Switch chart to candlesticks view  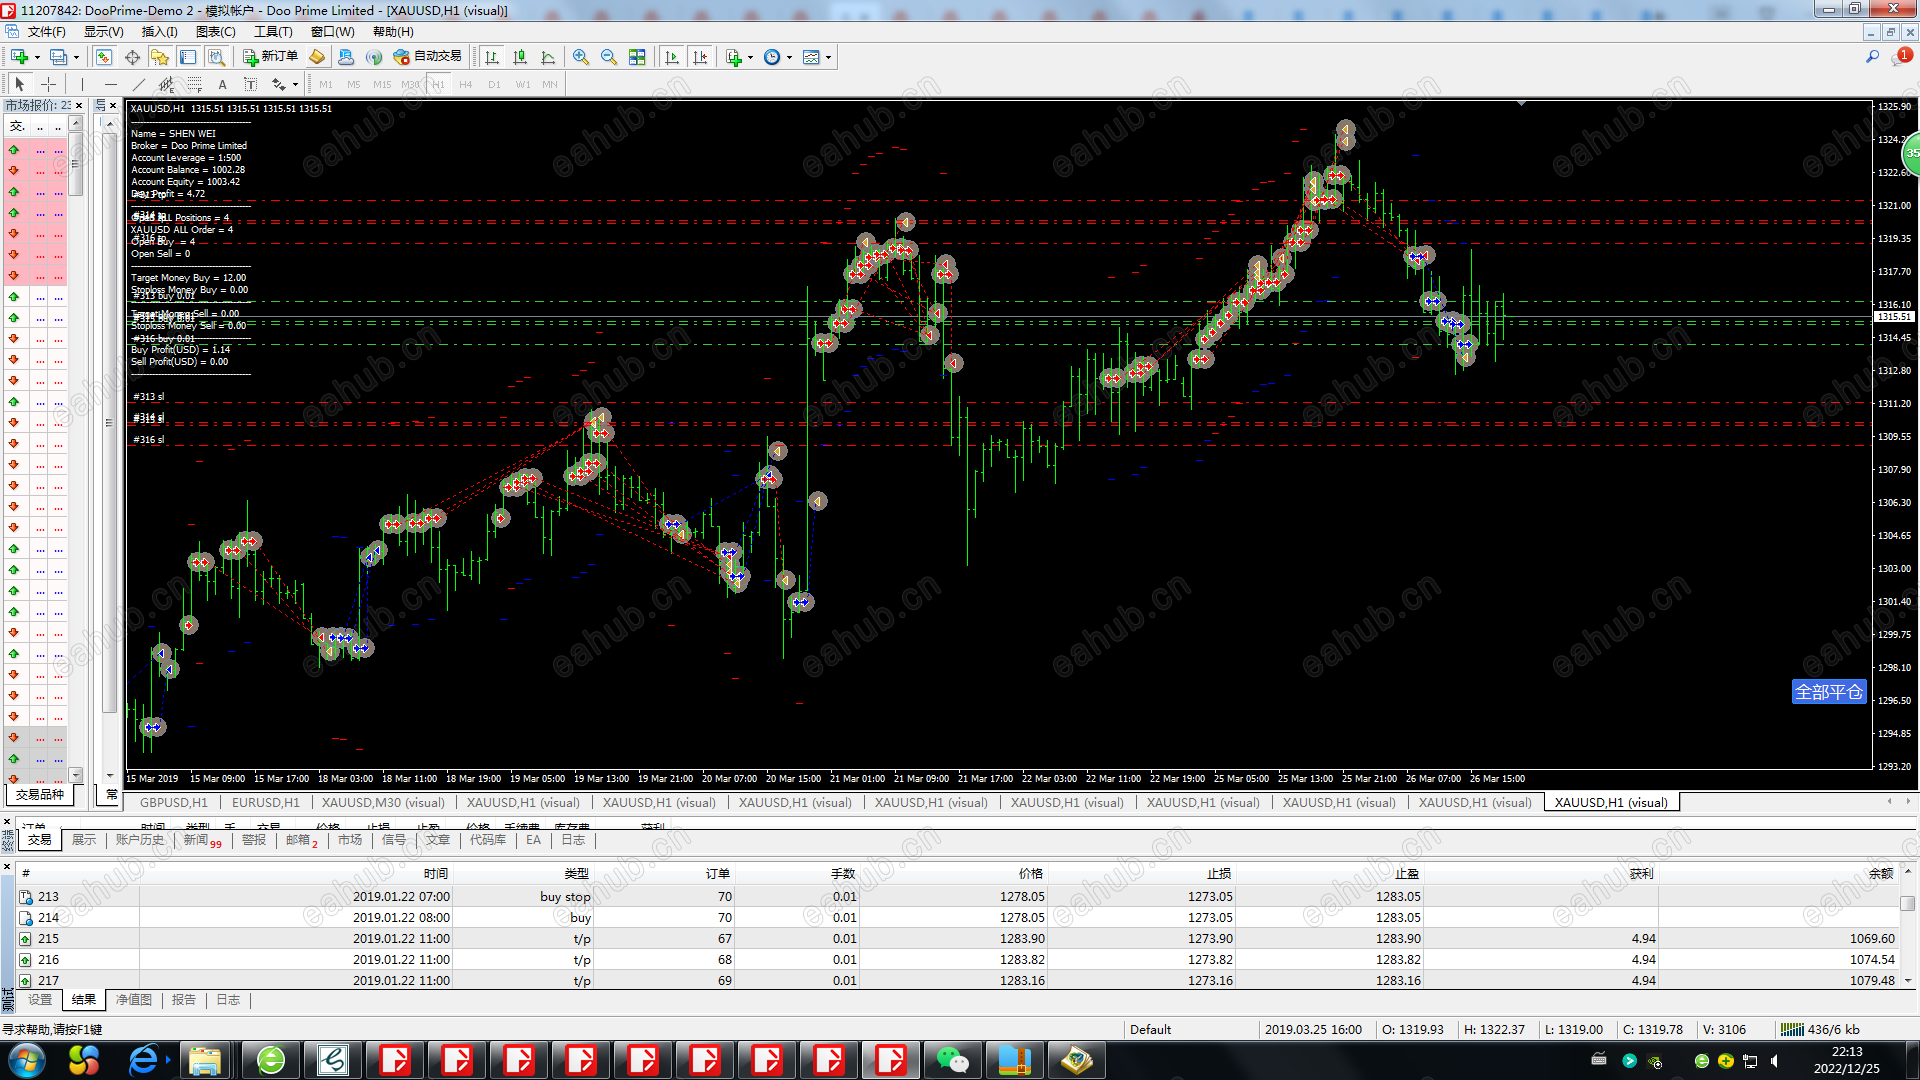520,57
